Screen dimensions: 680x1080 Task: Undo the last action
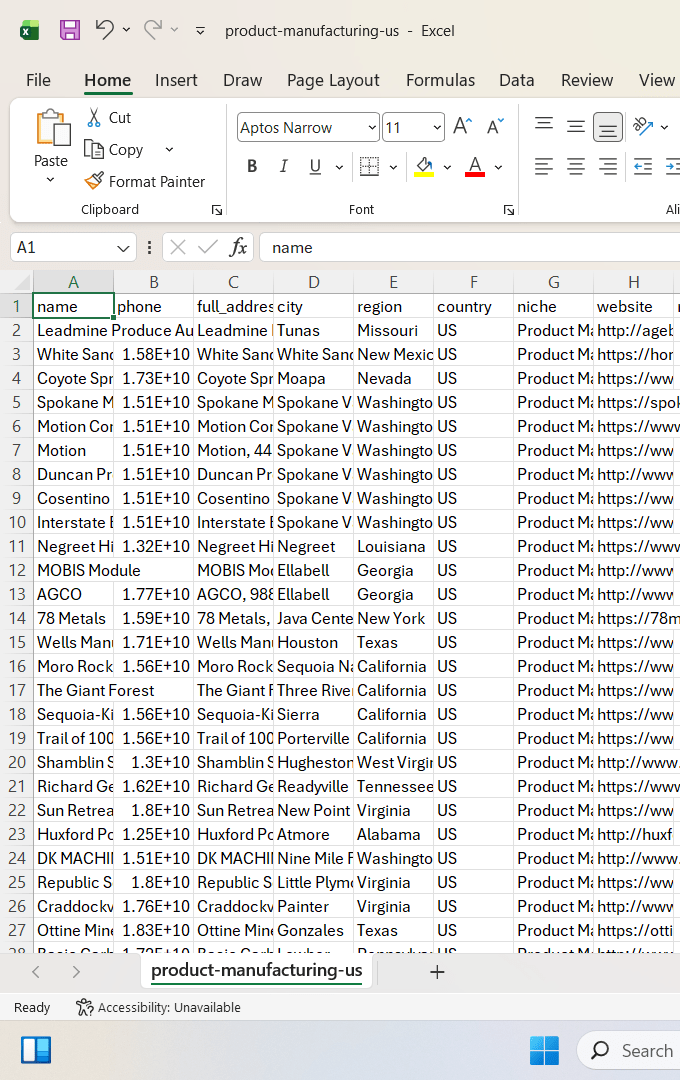pos(105,30)
